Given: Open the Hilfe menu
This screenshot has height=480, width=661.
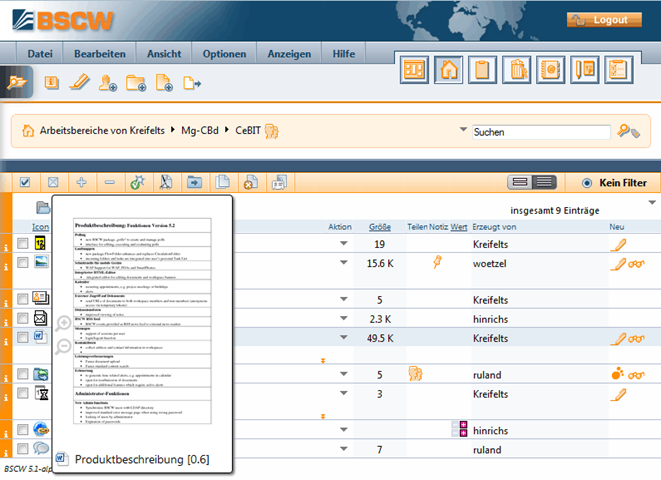Looking at the screenshot, I should tap(344, 54).
